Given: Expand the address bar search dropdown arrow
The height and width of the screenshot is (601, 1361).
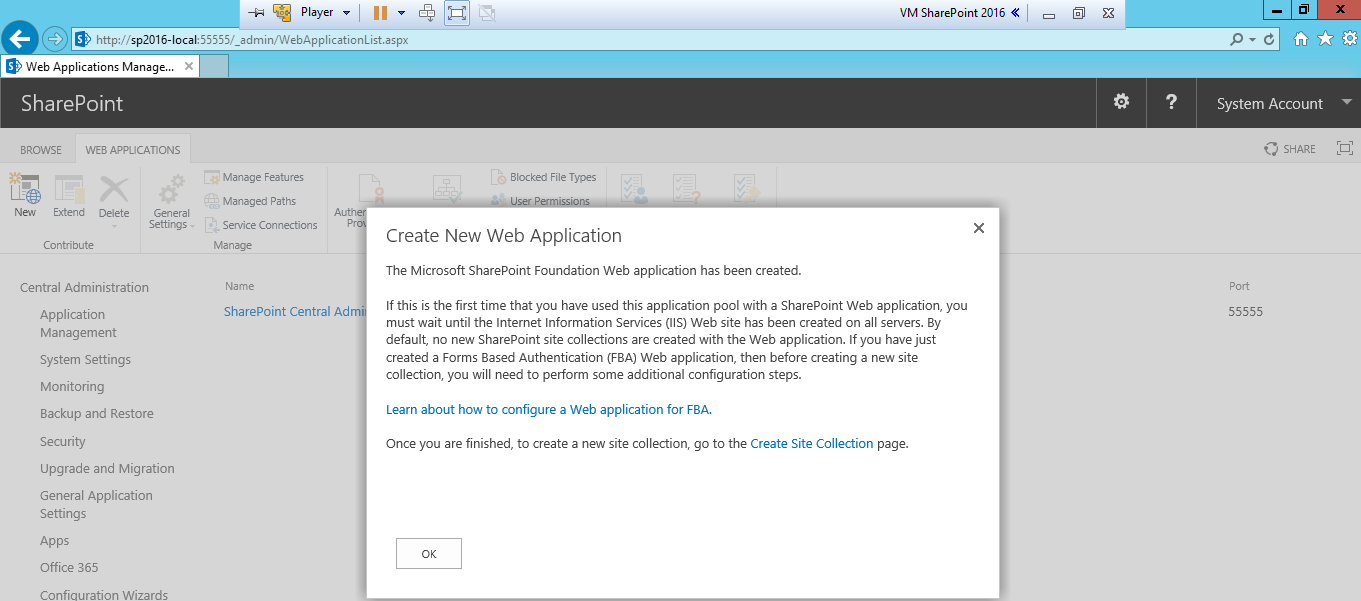Looking at the screenshot, I should [1253, 40].
